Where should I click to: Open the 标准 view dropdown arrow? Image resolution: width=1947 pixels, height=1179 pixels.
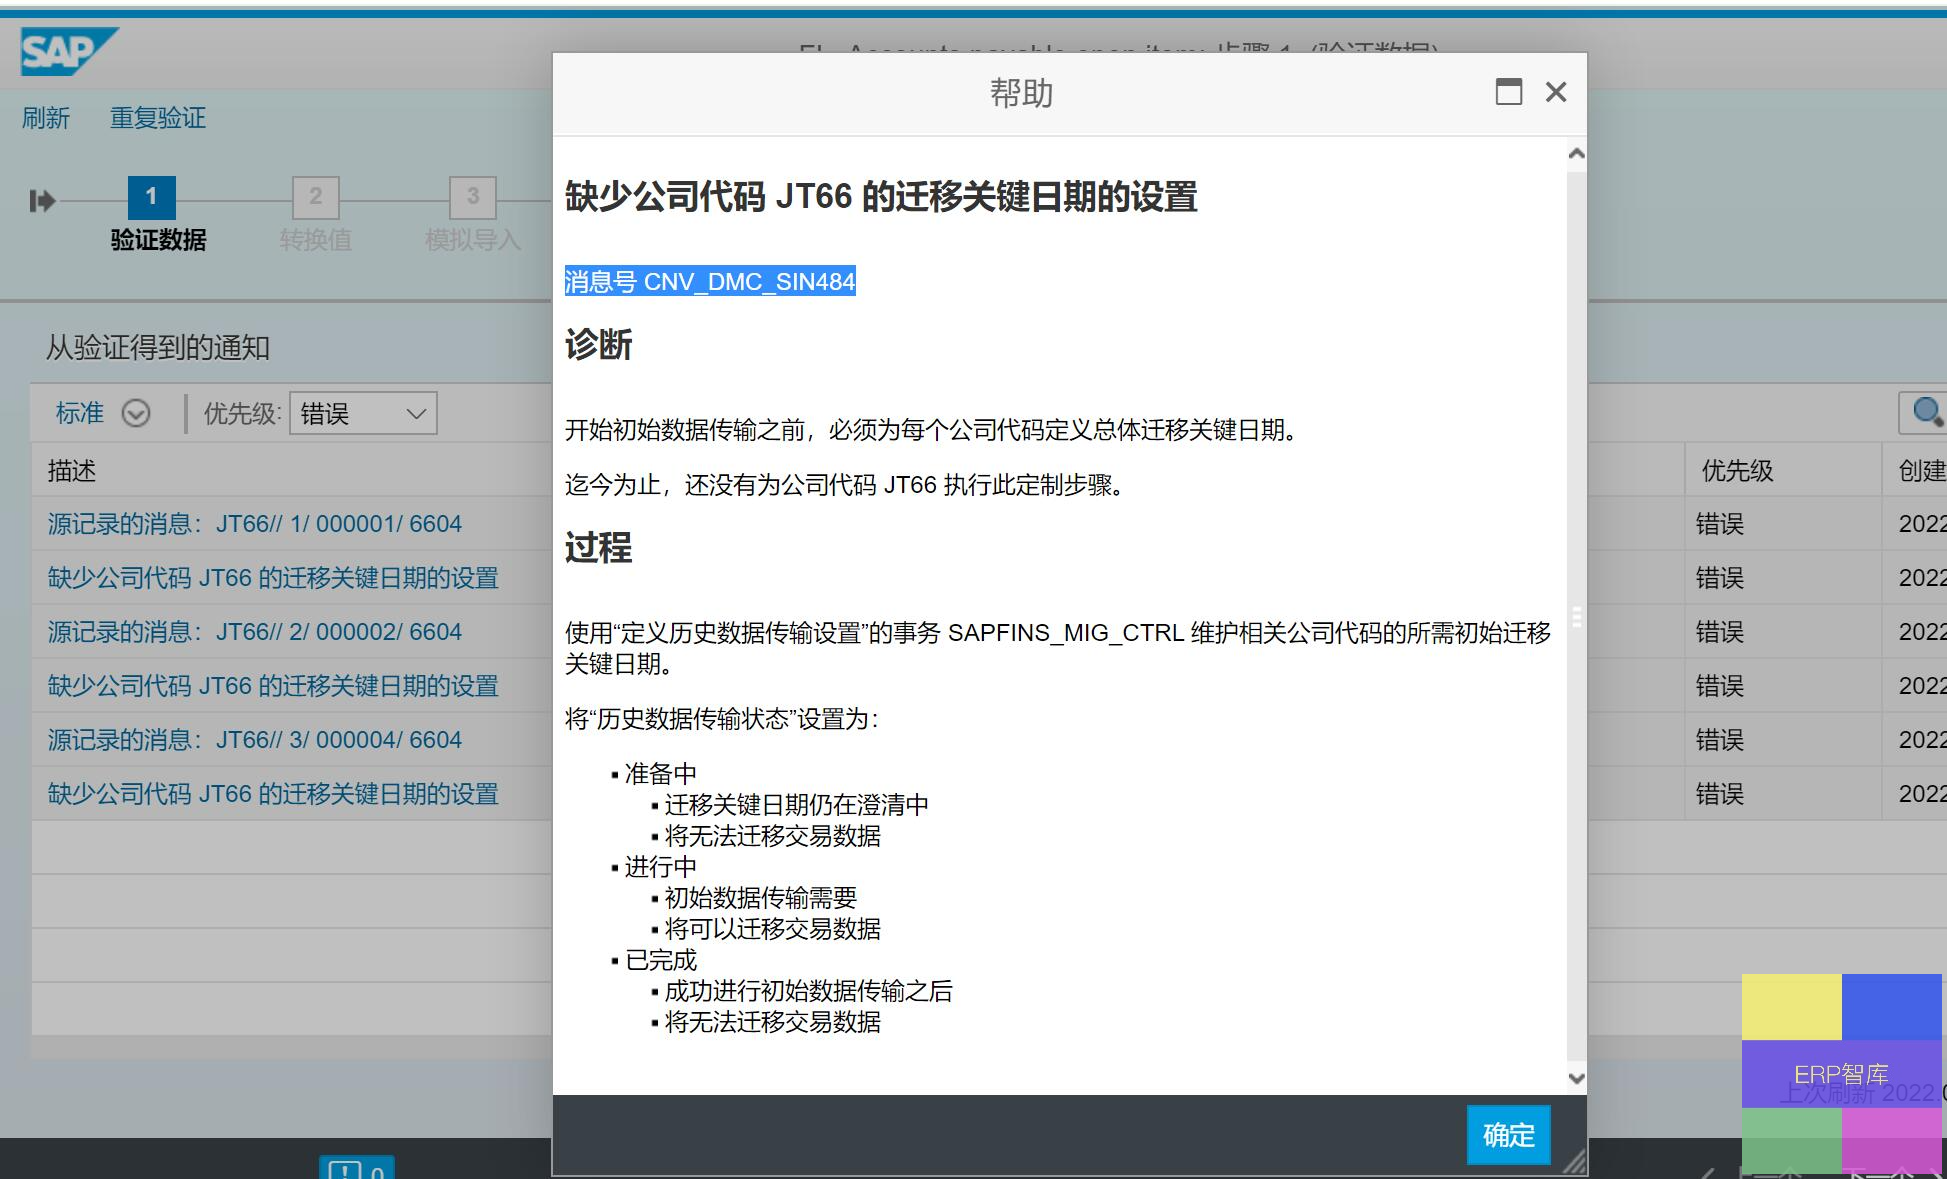136,413
